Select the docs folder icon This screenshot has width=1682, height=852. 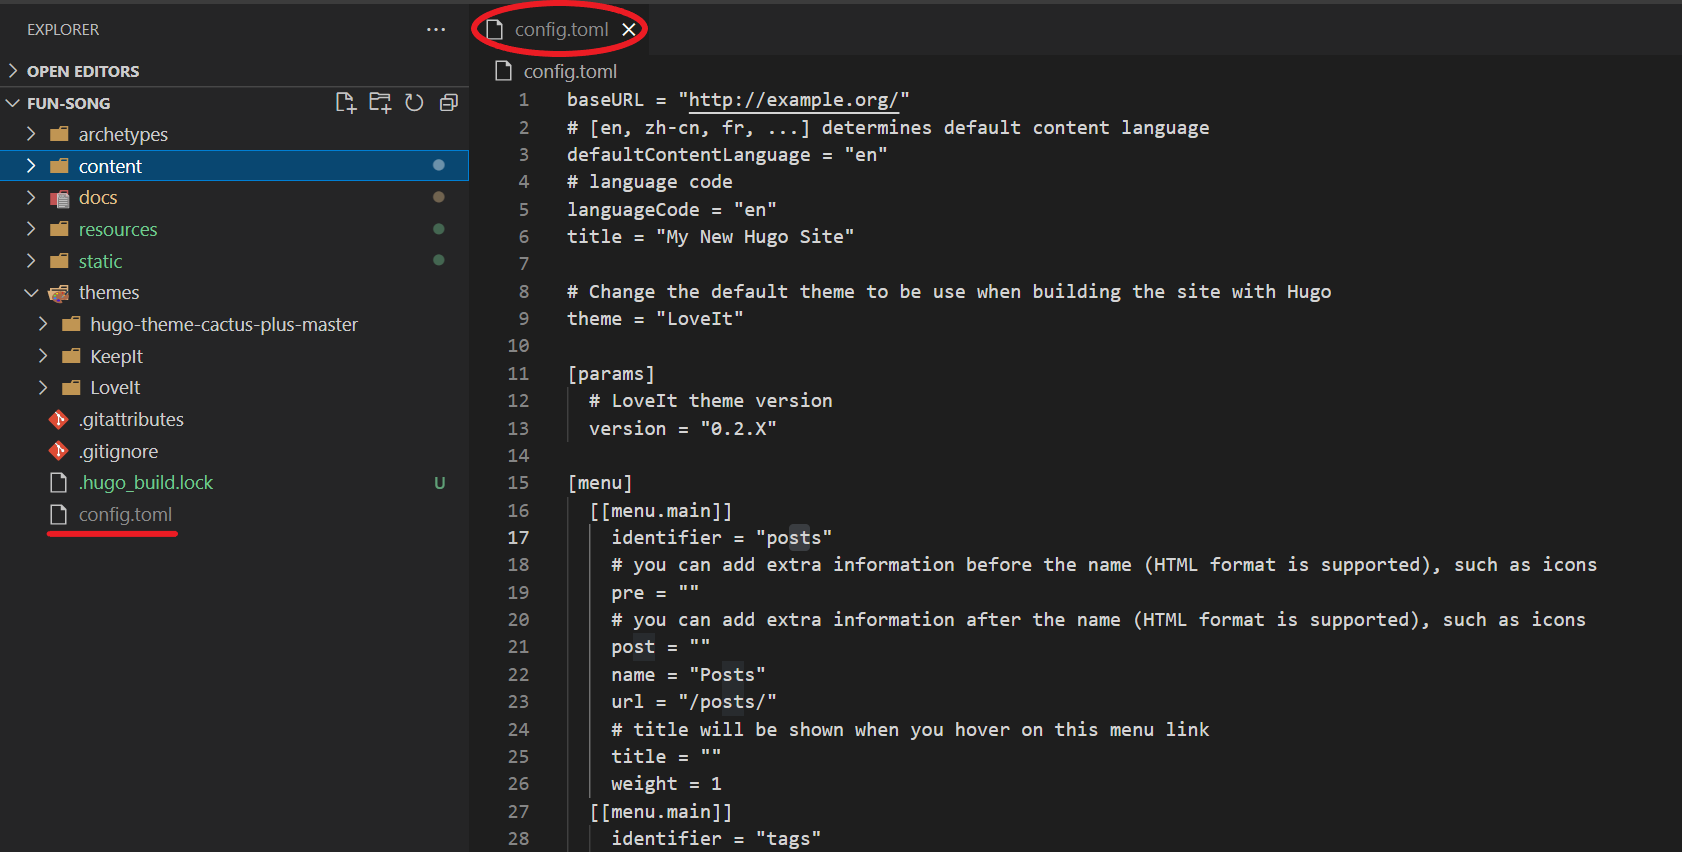pos(59,198)
